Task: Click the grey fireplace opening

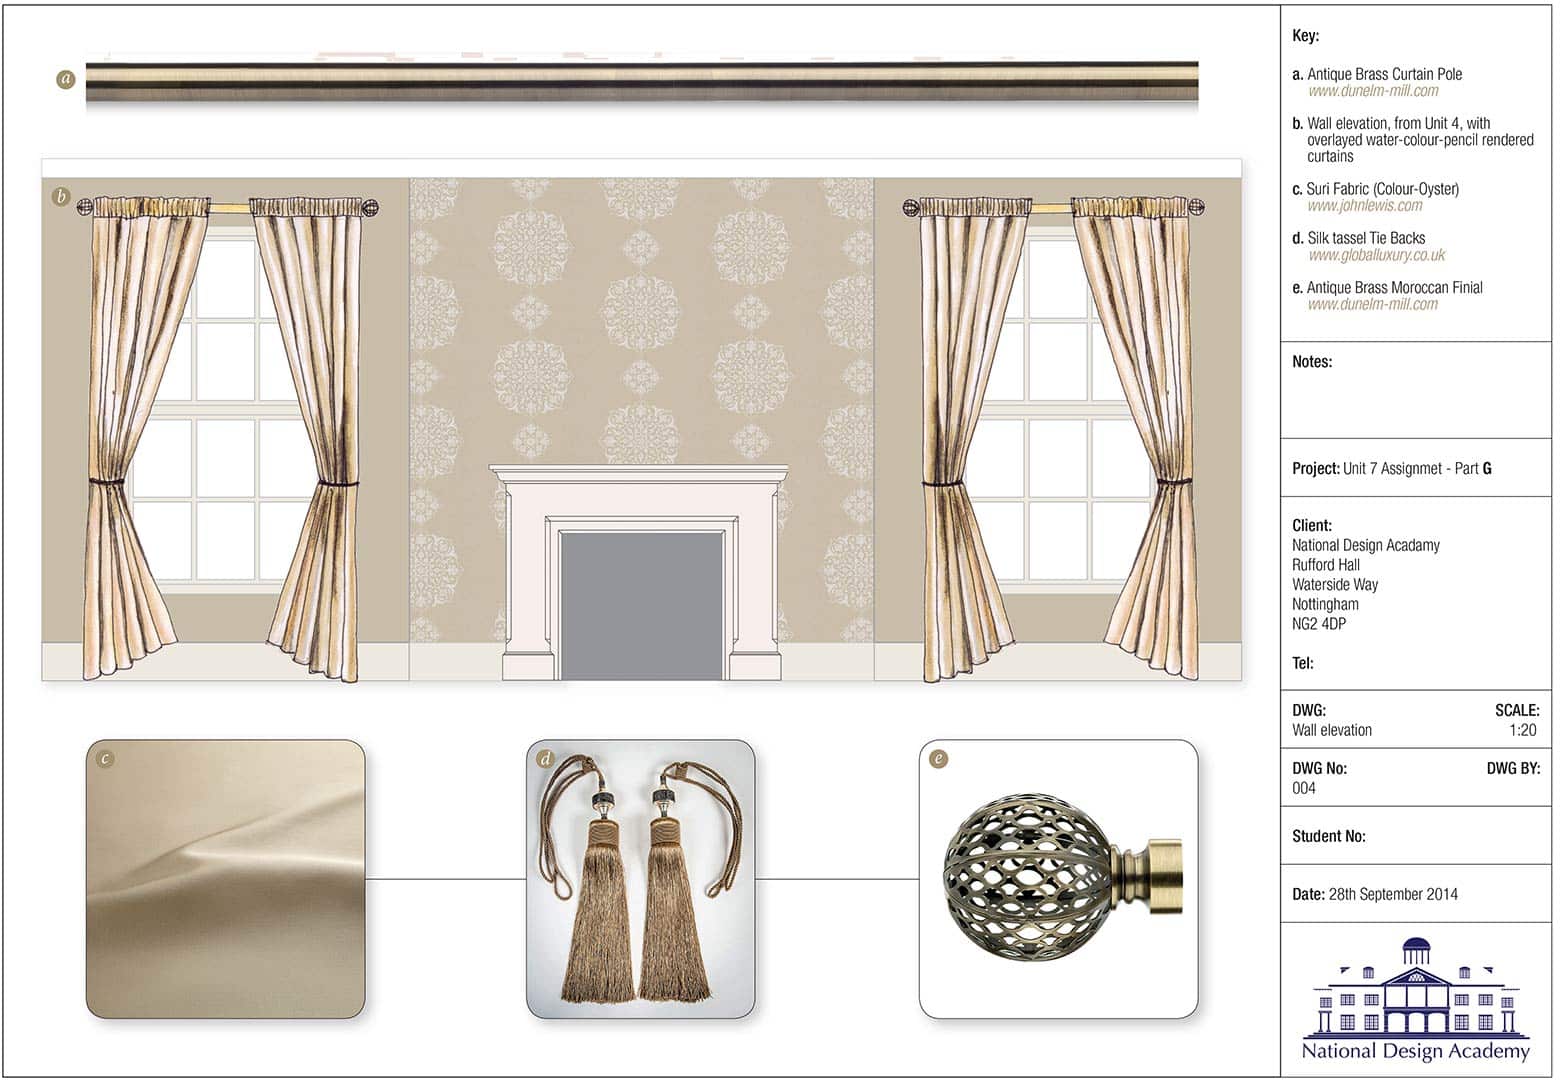Action: [641, 605]
